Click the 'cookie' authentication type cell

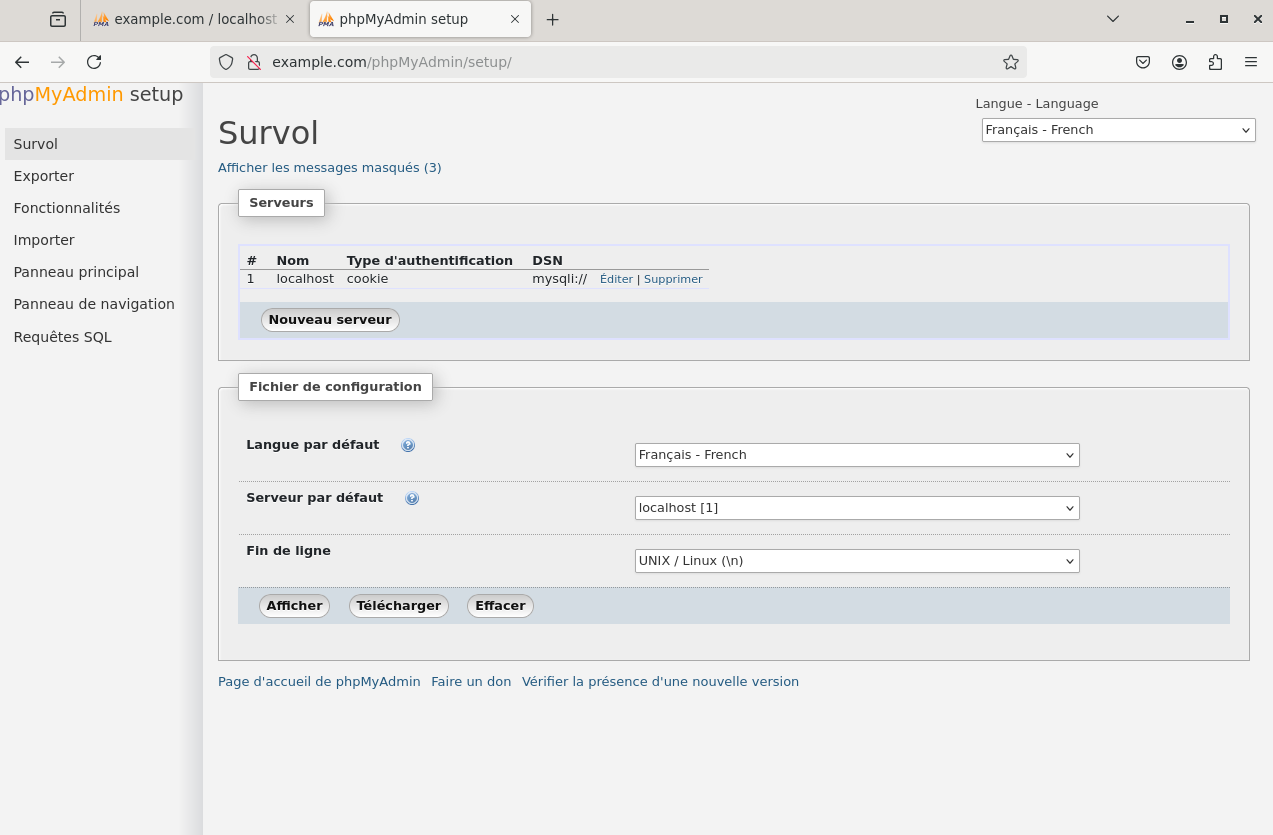[x=367, y=279]
